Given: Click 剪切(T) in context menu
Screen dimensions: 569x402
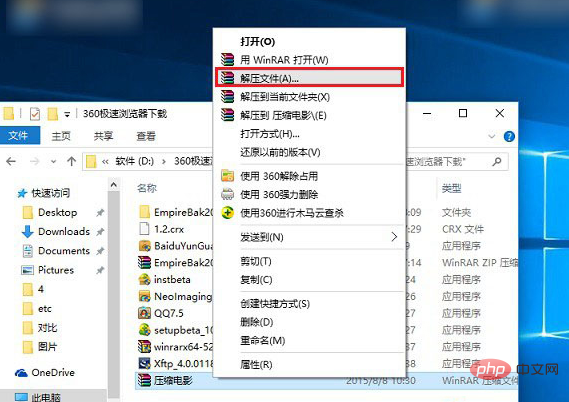Looking at the screenshot, I should click(x=309, y=261).
